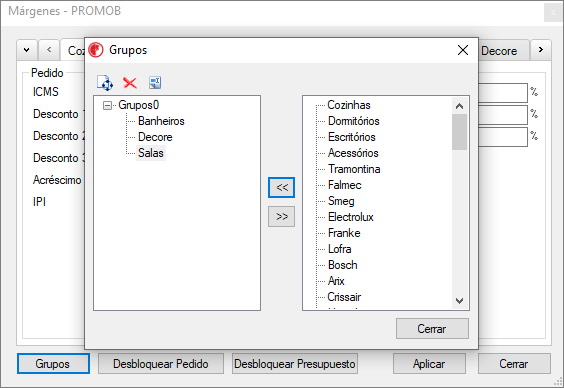The height and width of the screenshot is (388, 564).
Task: Click the ICMS label
Action: pyautogui.click(x=46, y=92)
